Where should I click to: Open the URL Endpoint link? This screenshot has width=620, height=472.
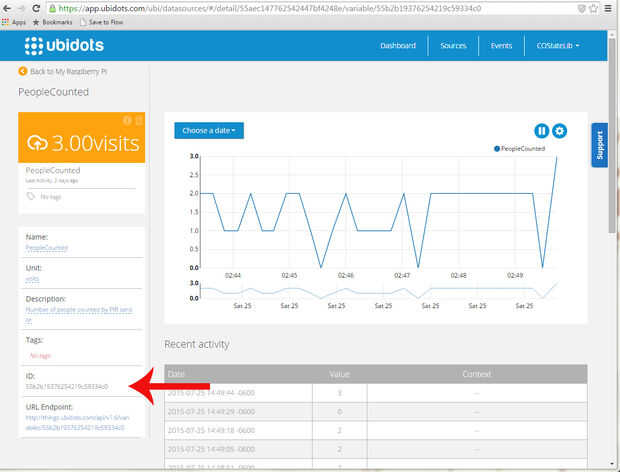[77, 422]
